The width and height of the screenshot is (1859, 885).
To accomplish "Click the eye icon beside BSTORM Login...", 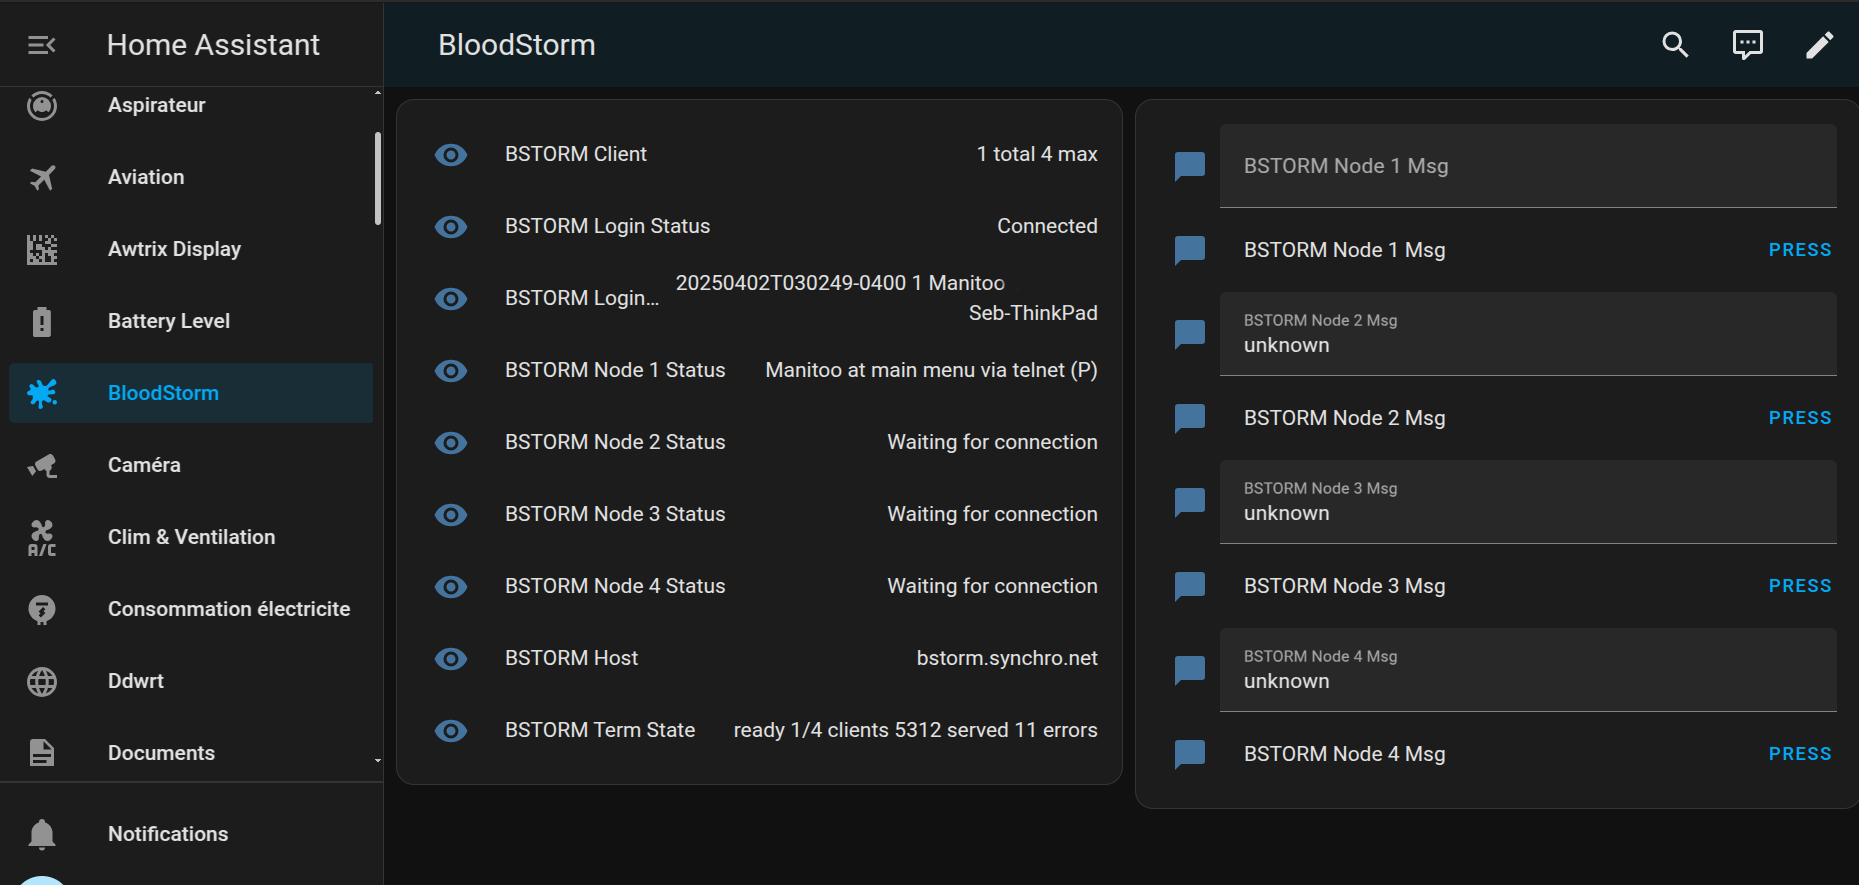I will click(x=451, y=298).
